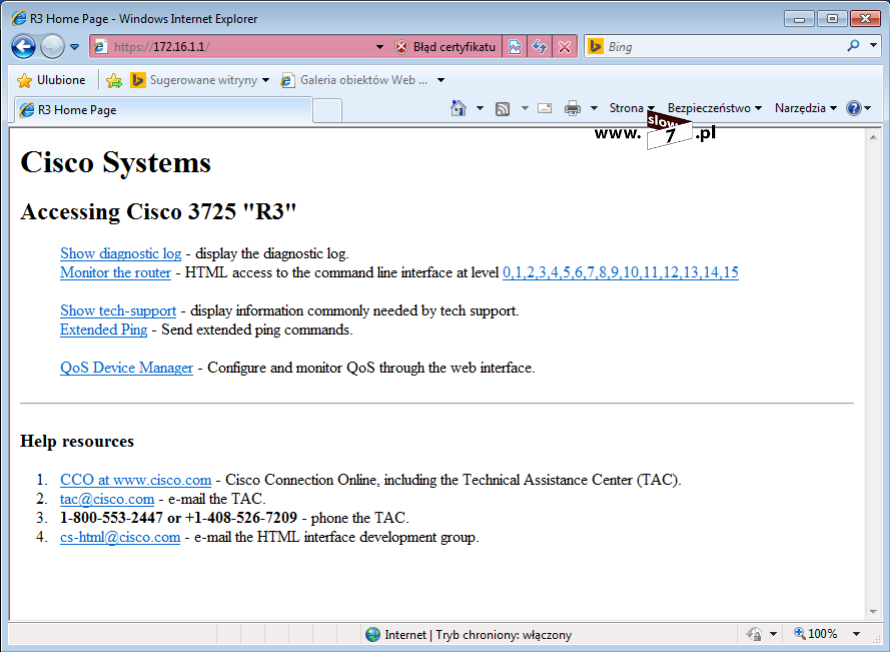Click the cs-html@cisco.com email link
This screenshot has height=652, width=890.
pos(120,537)
